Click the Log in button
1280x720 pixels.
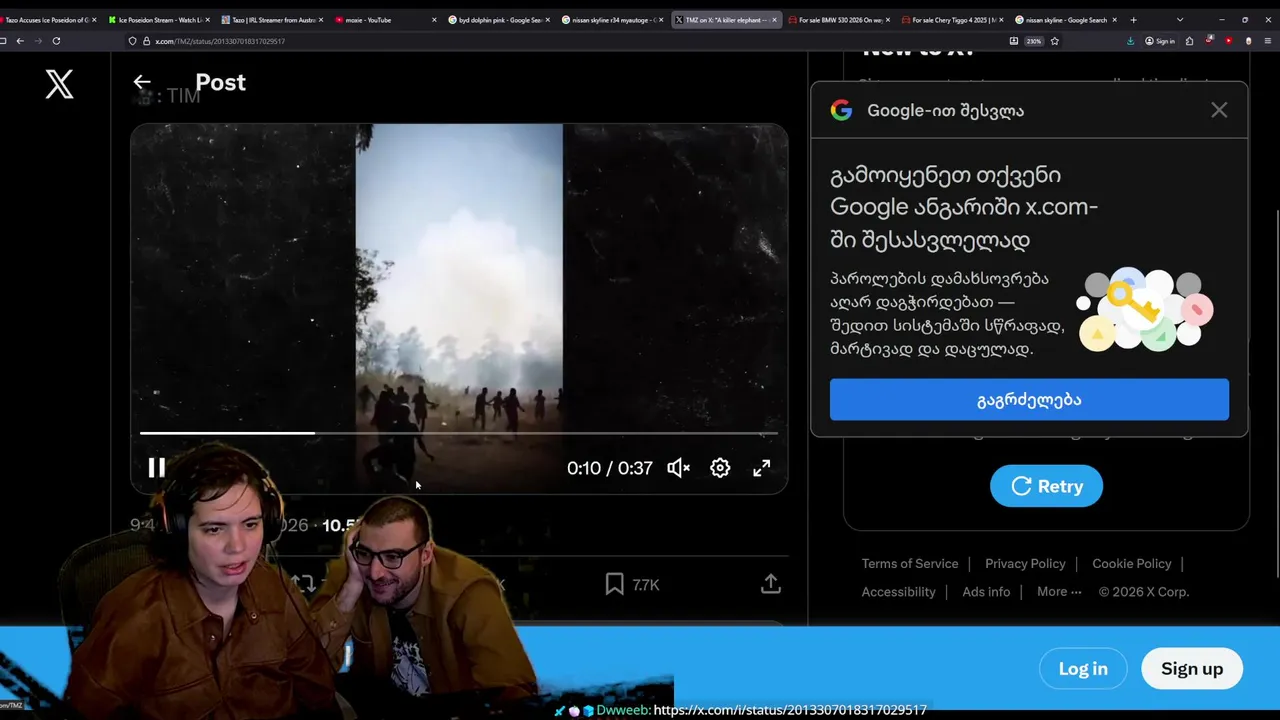(1083, 669)
